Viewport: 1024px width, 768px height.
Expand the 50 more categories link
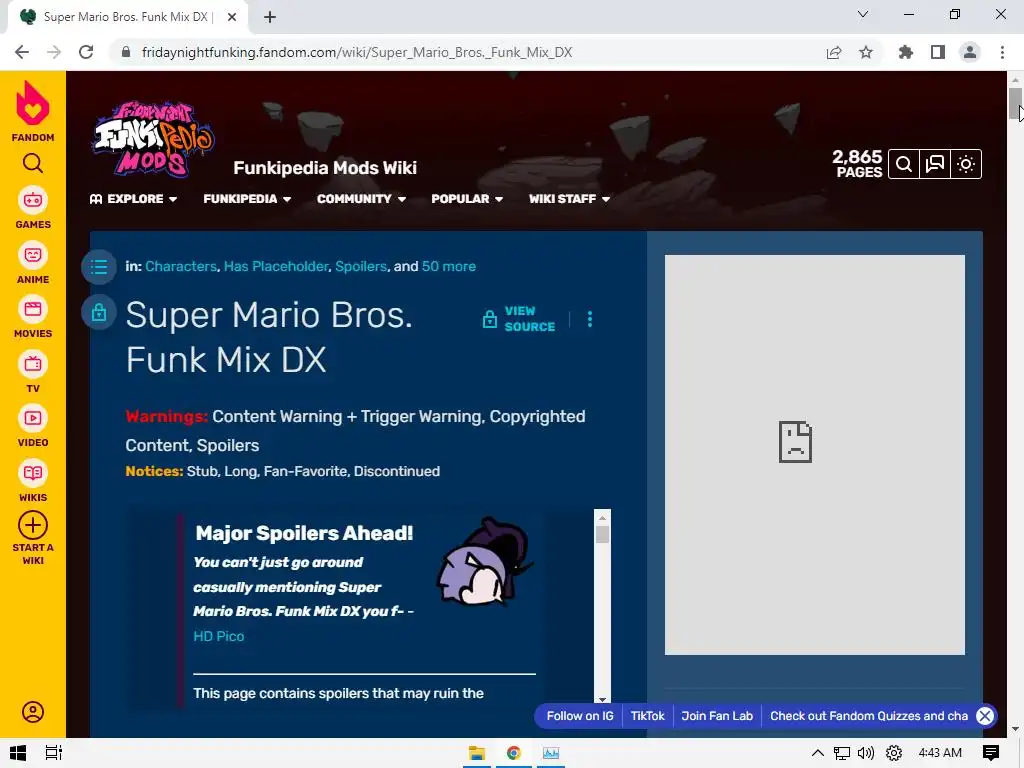point(449,266)
